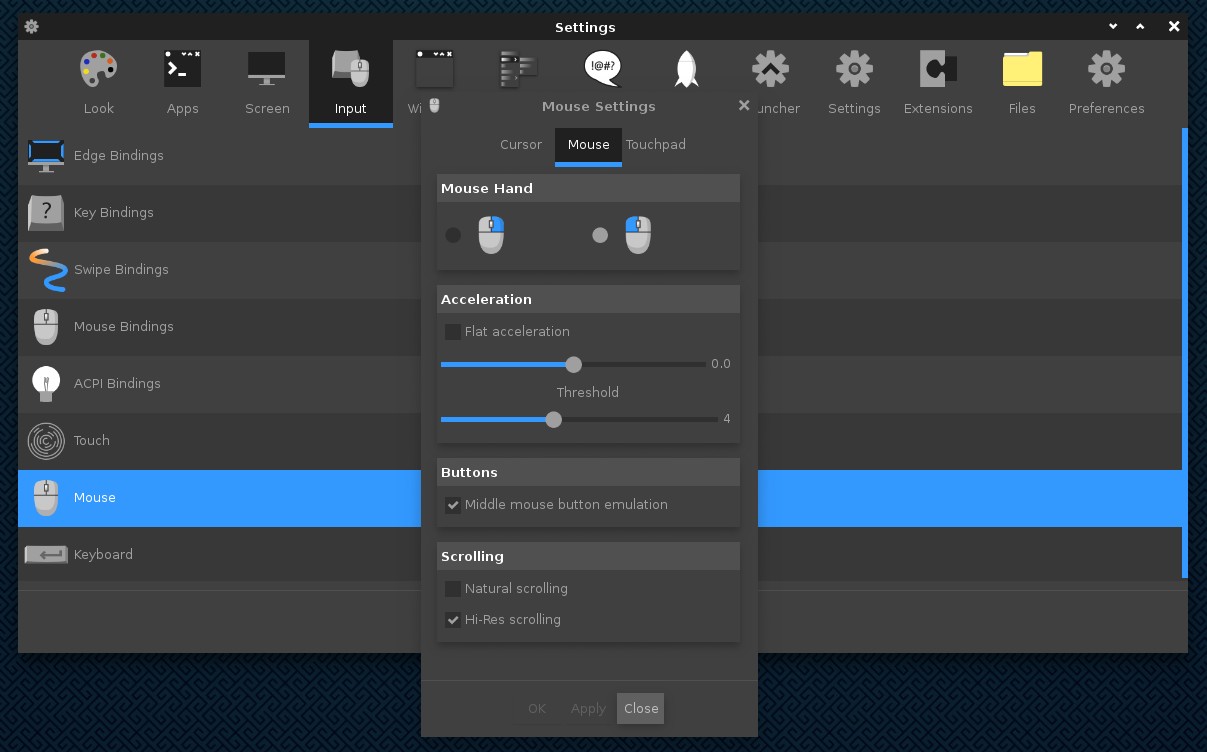The height and width of the screenshot is (752, 1207).
Task: Close Mouse Settings dialog with X
Action: (744, 105)
